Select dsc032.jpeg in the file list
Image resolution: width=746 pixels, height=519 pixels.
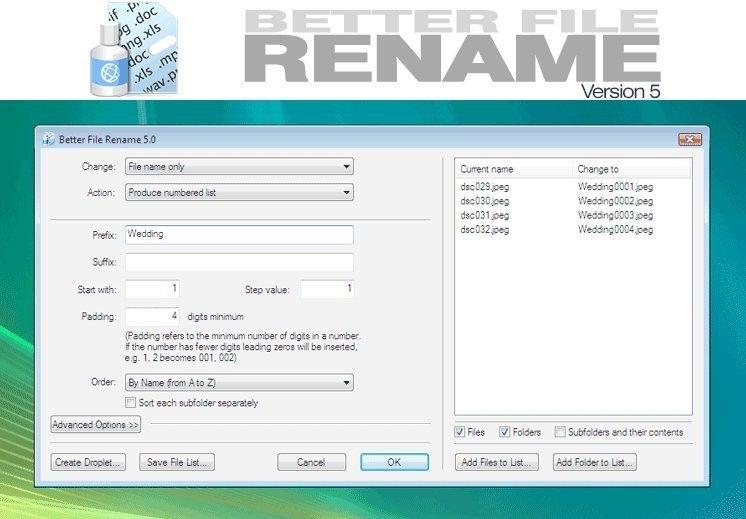(x=485, y=230)
